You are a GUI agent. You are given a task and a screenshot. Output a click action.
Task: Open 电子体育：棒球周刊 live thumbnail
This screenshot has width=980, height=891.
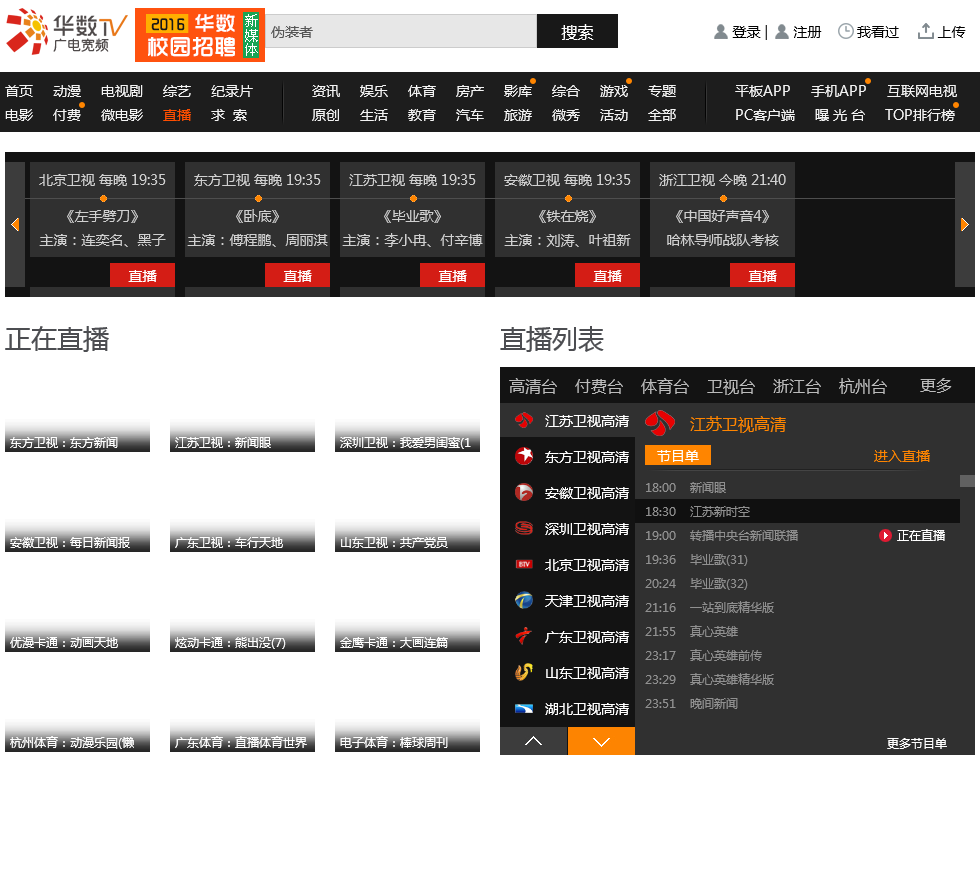(x=408, y=711)
